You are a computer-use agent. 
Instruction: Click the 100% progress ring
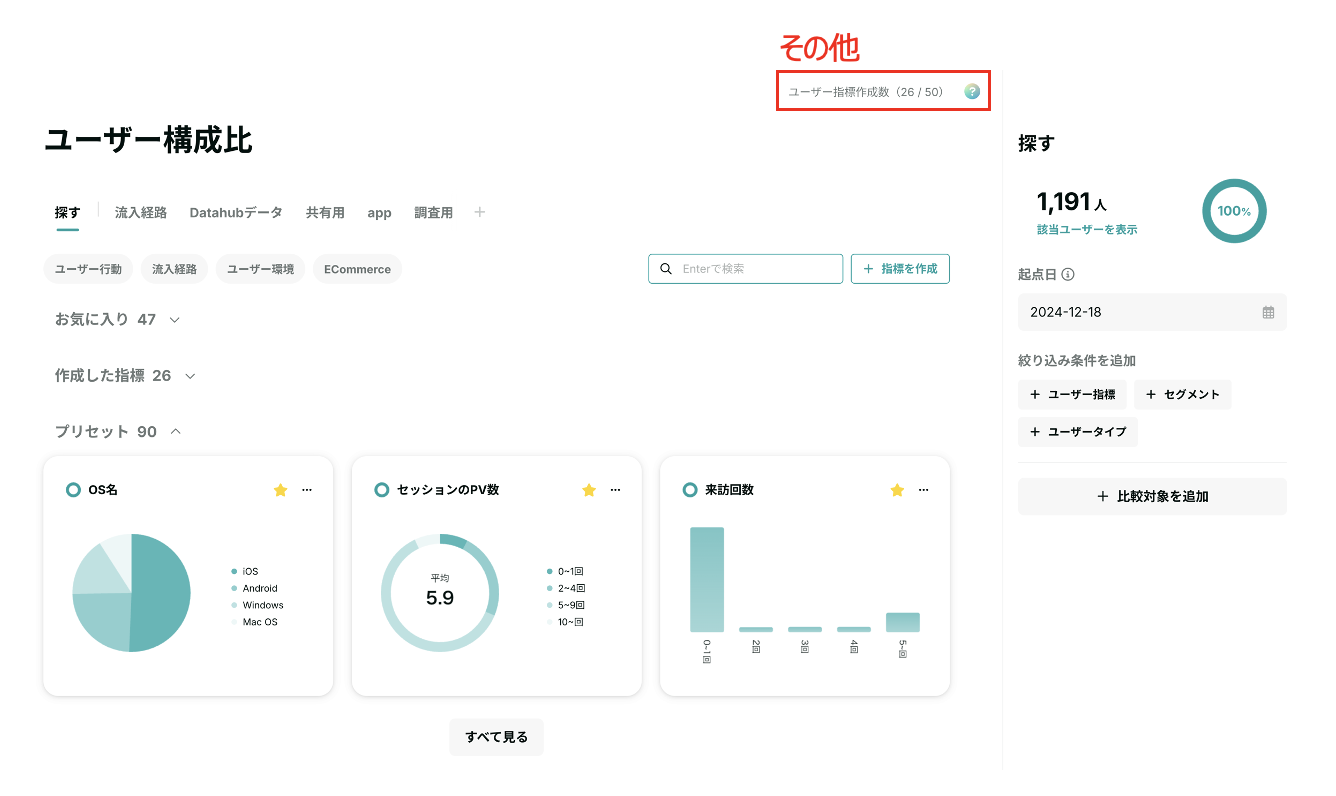point(1234,211)
